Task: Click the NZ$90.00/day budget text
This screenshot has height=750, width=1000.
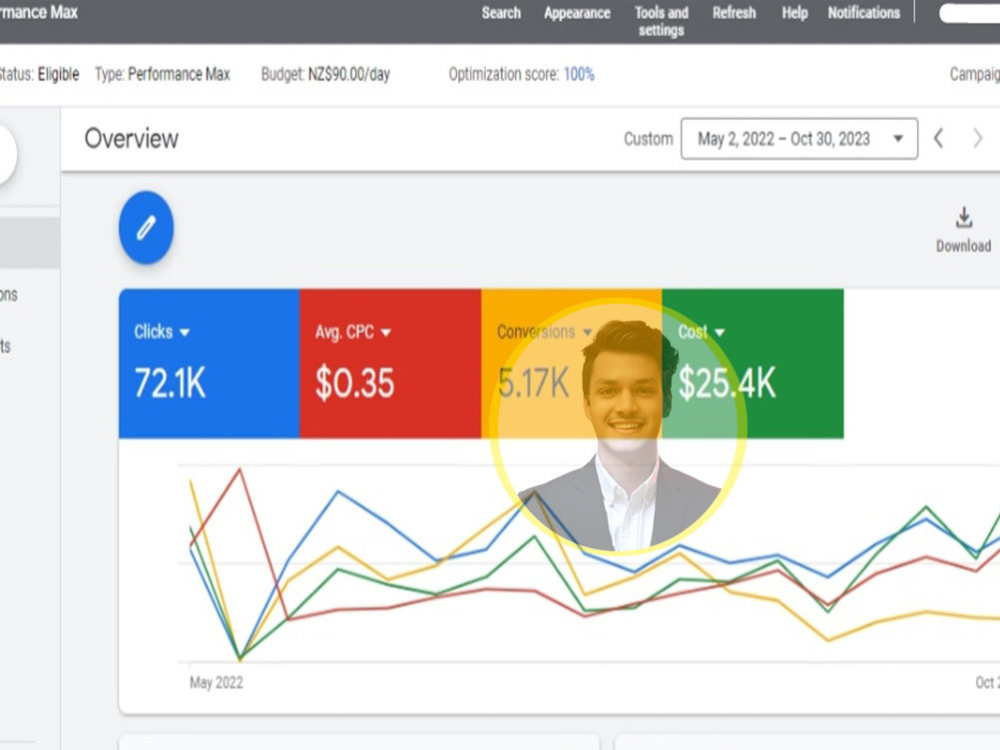Action: coord(349,75)
